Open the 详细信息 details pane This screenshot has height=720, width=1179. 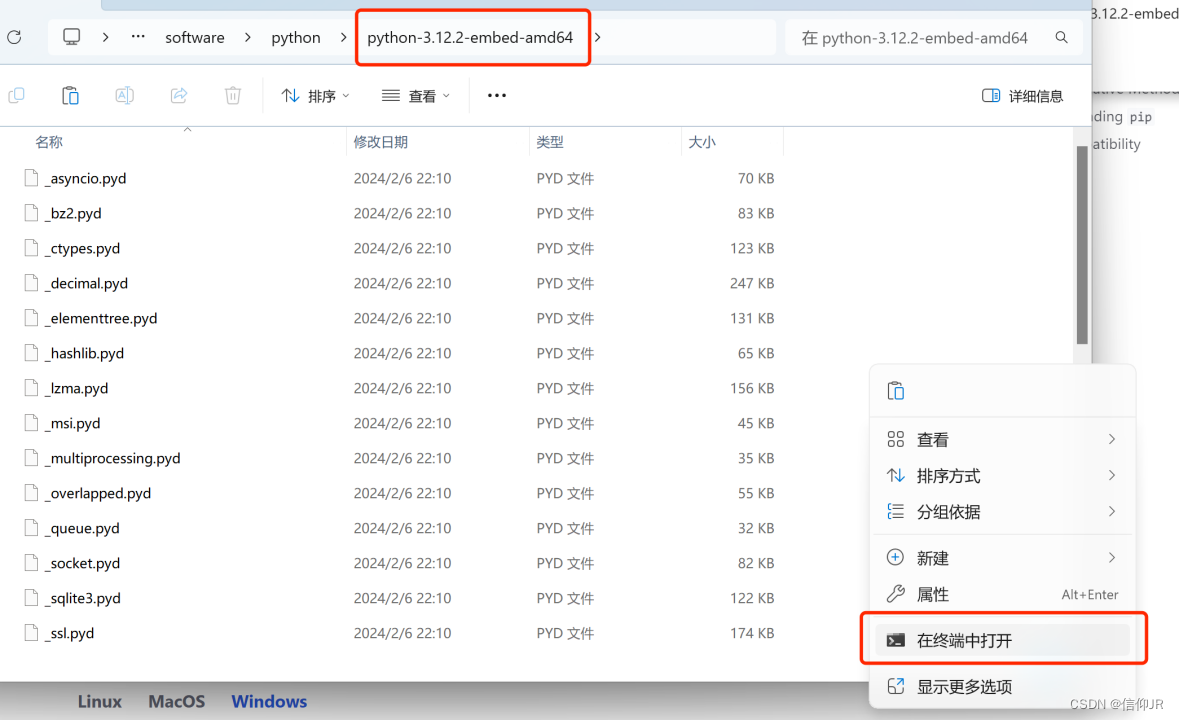point(1022,95)
